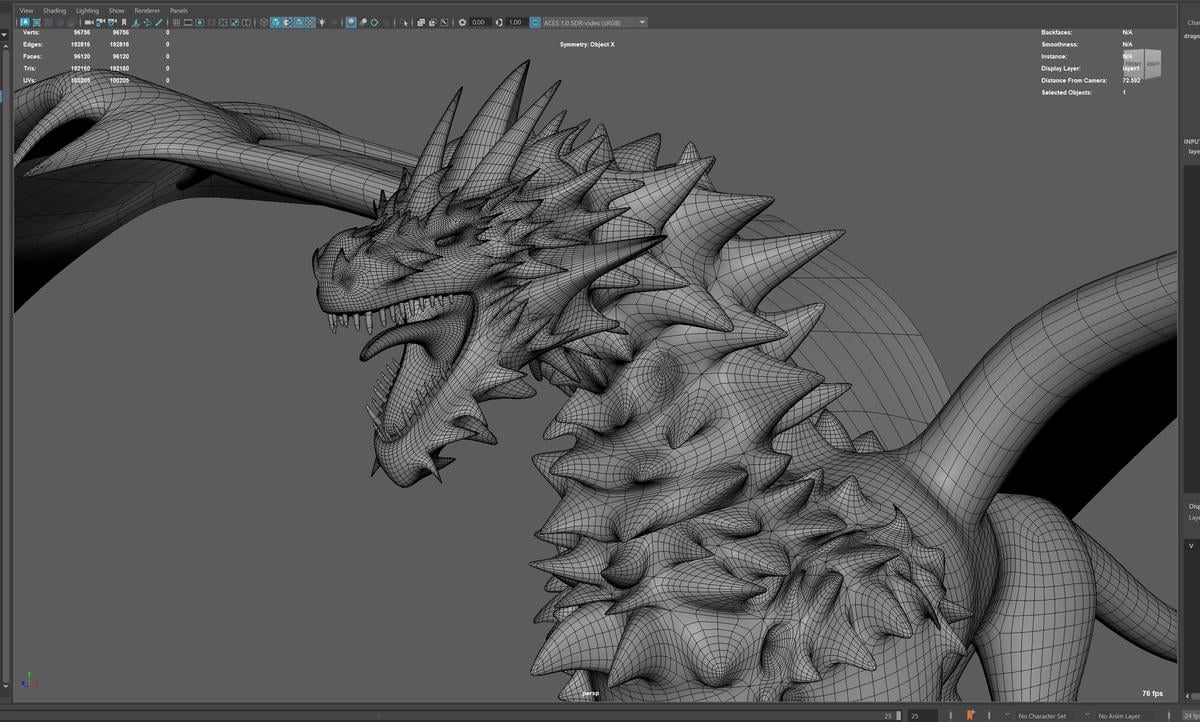Open the Renderer panel menu
The image size is (1200, 722).
147,10
